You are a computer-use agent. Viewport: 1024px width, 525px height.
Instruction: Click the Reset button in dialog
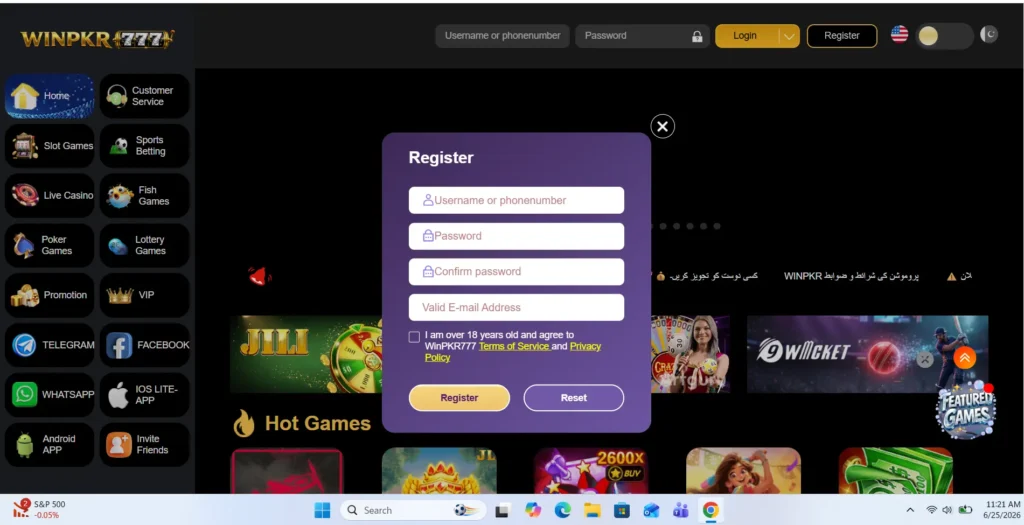(x=573, y=398)
